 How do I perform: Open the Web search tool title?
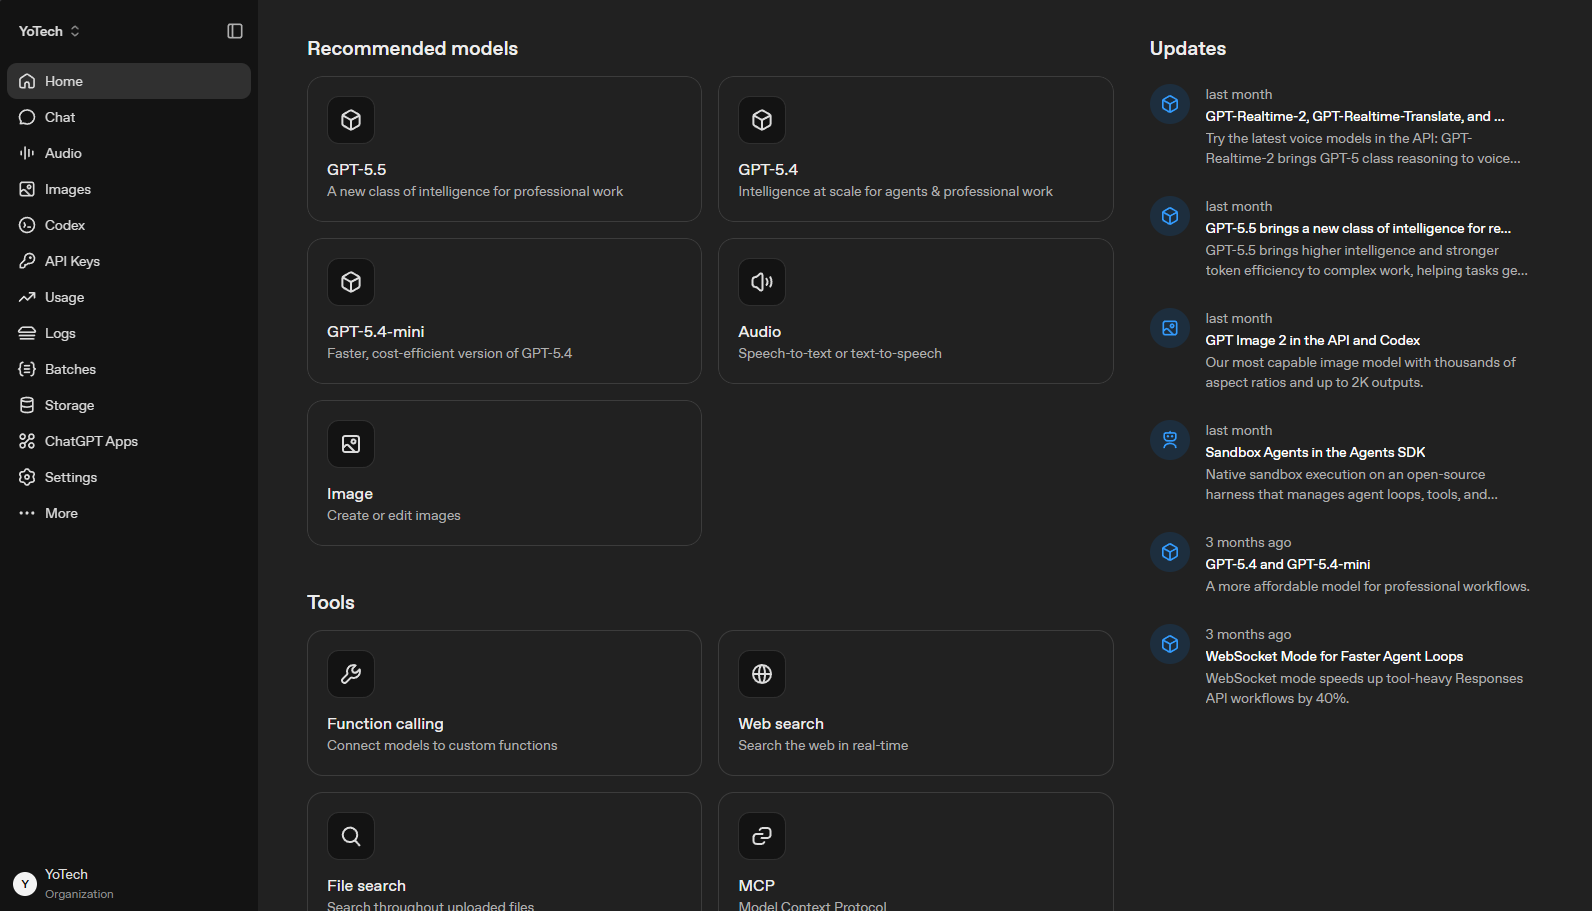tap(781, 724)
